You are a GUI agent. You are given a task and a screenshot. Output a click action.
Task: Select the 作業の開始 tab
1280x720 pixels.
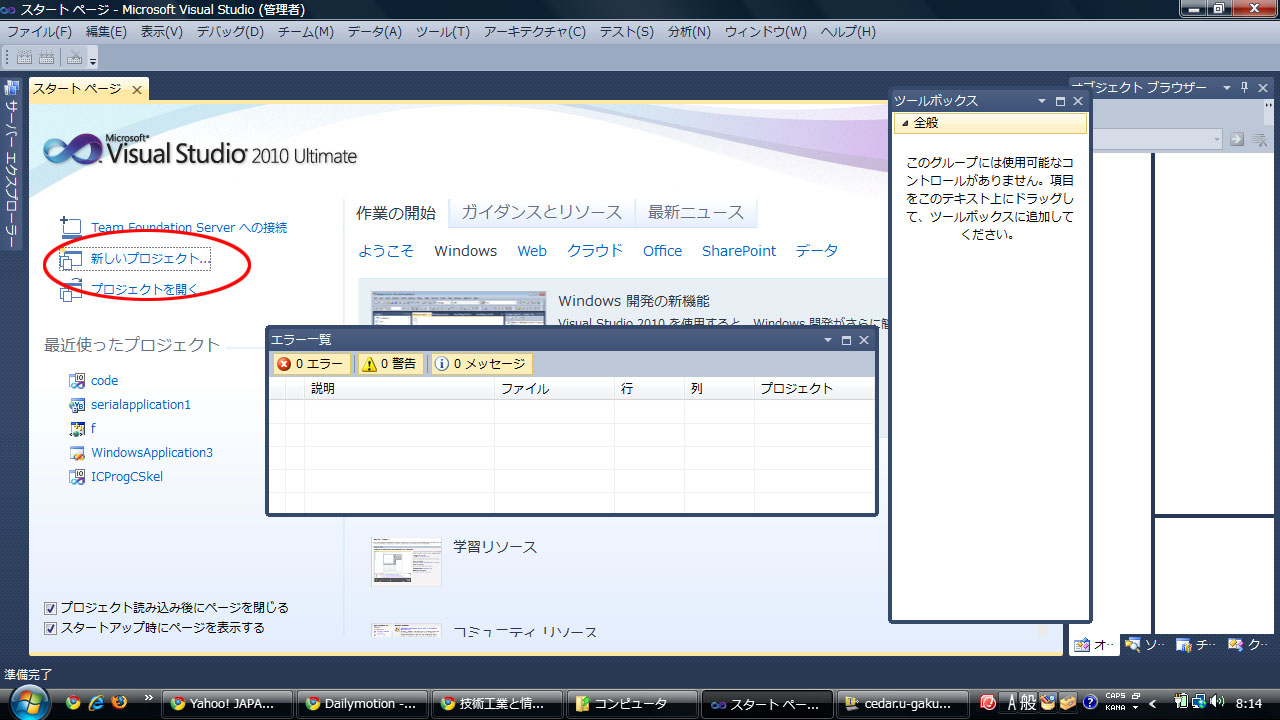click(x=396, y=213)
